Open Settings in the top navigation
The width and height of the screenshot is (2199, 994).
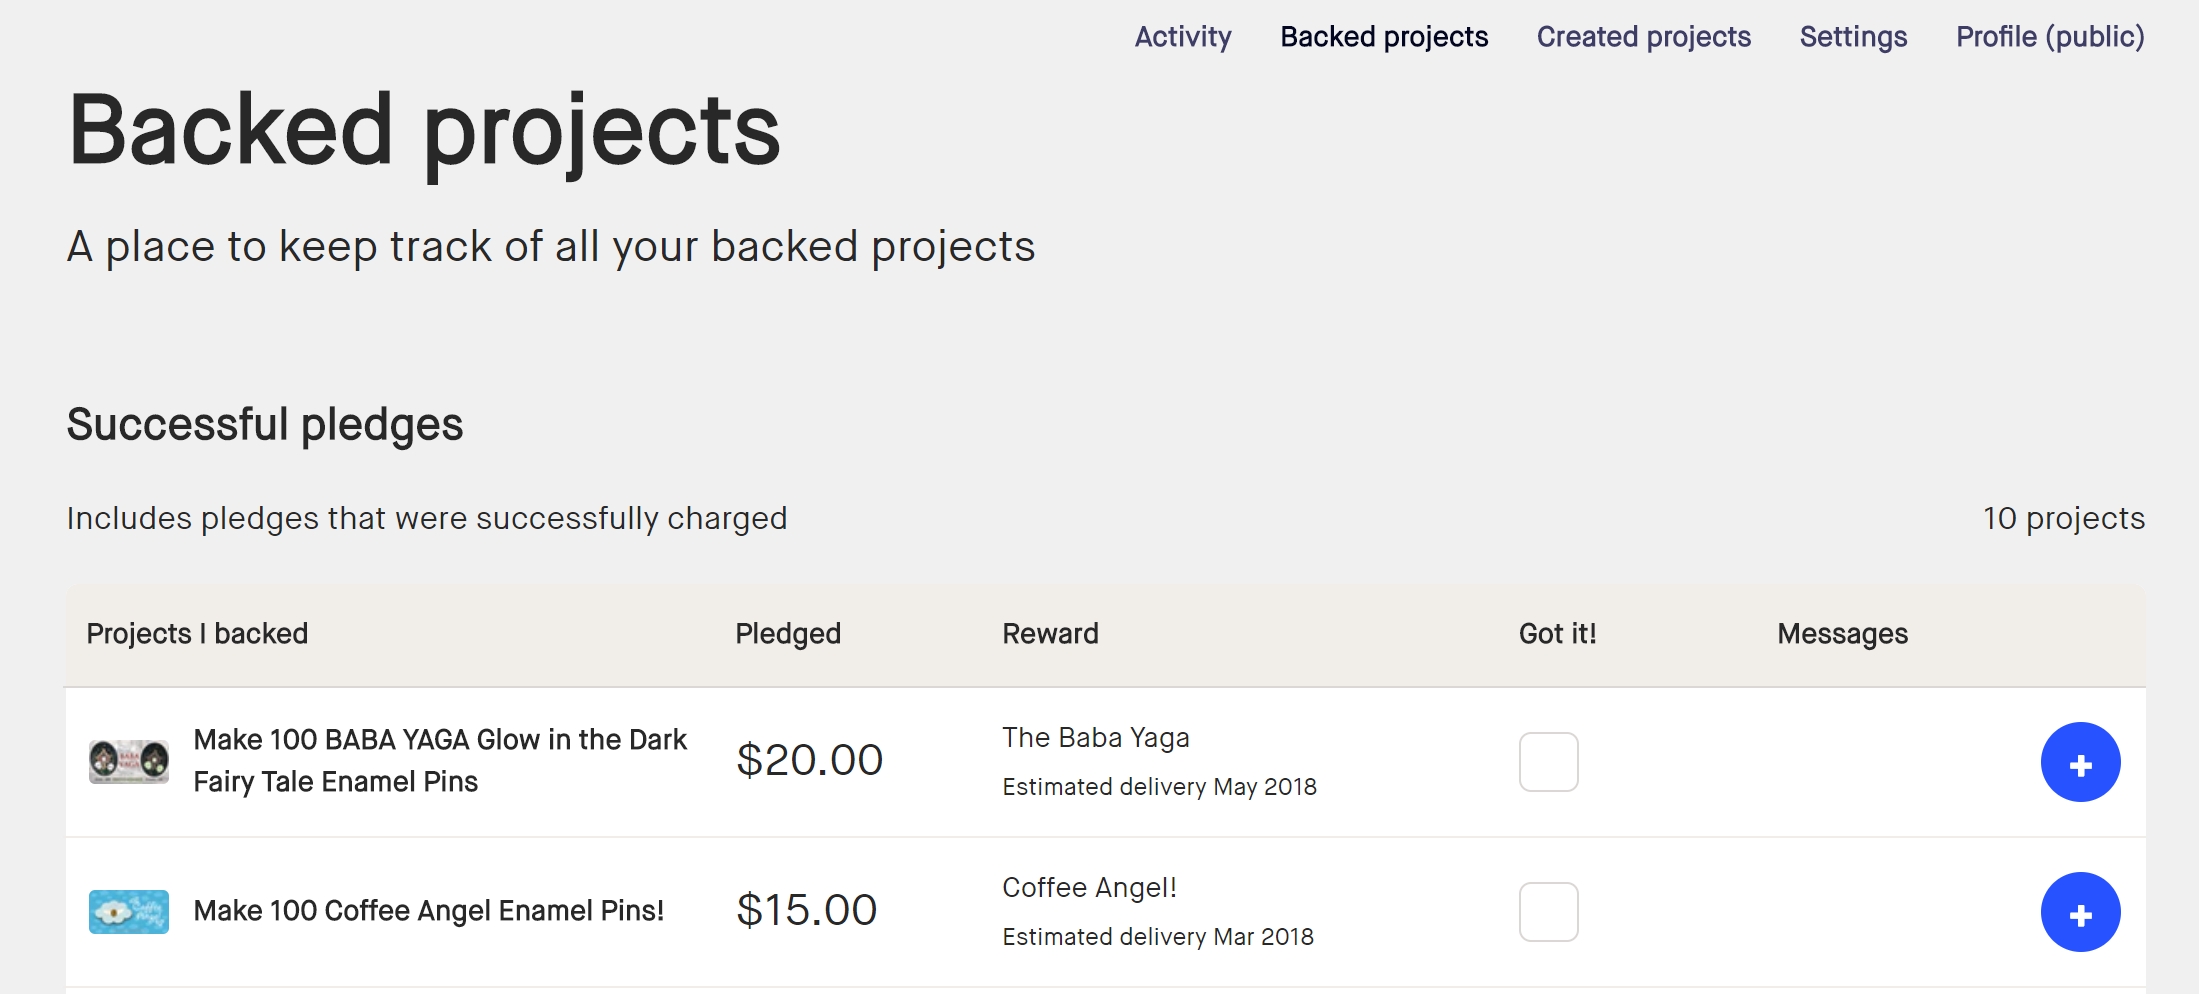coord(1853,37)
